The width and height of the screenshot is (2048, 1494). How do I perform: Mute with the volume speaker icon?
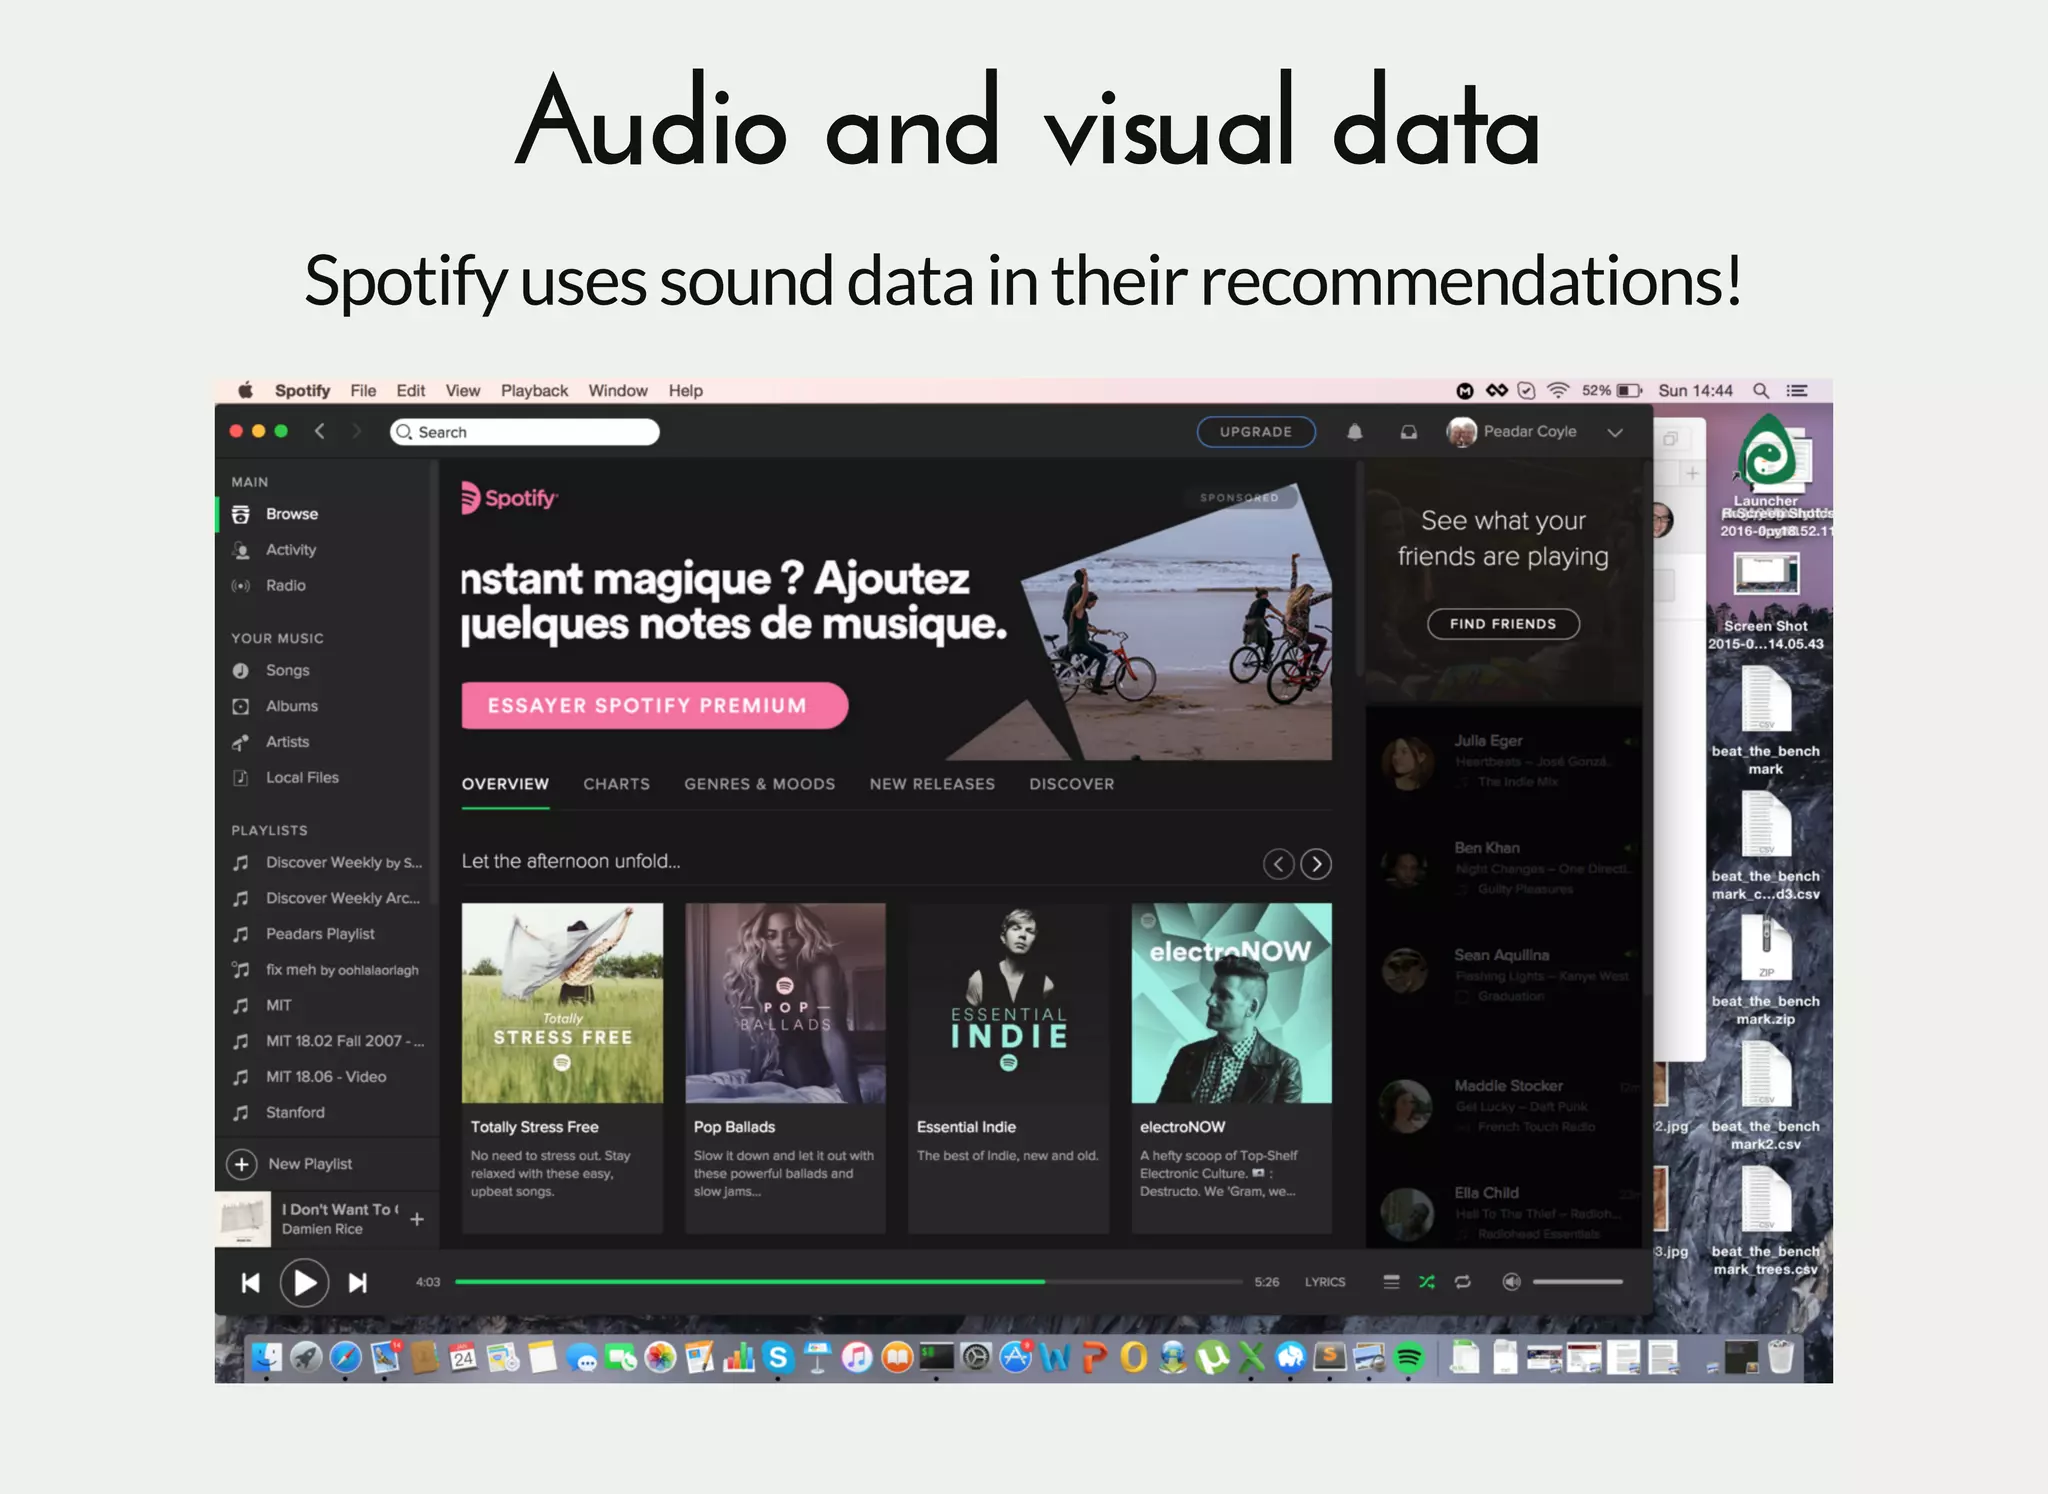coord(1512,1281)
